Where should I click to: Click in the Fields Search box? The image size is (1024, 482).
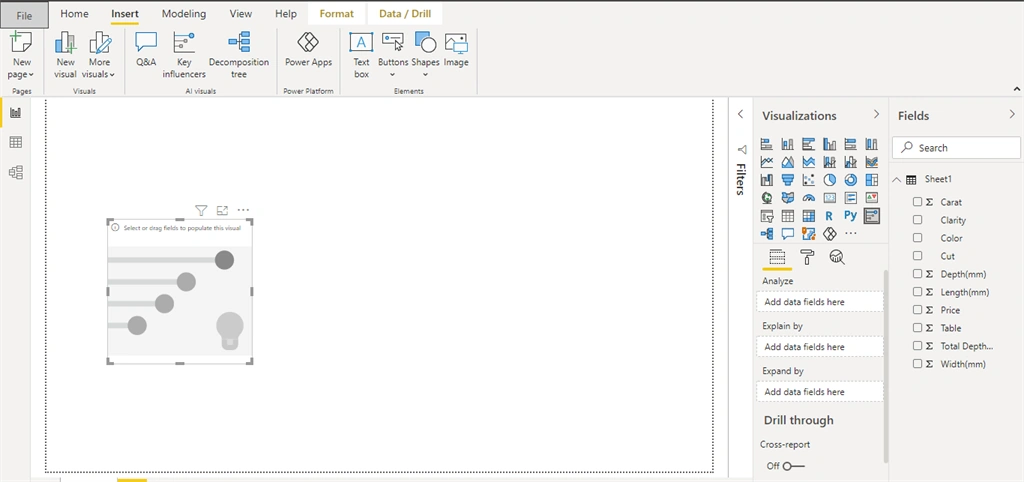coord(956,148)
